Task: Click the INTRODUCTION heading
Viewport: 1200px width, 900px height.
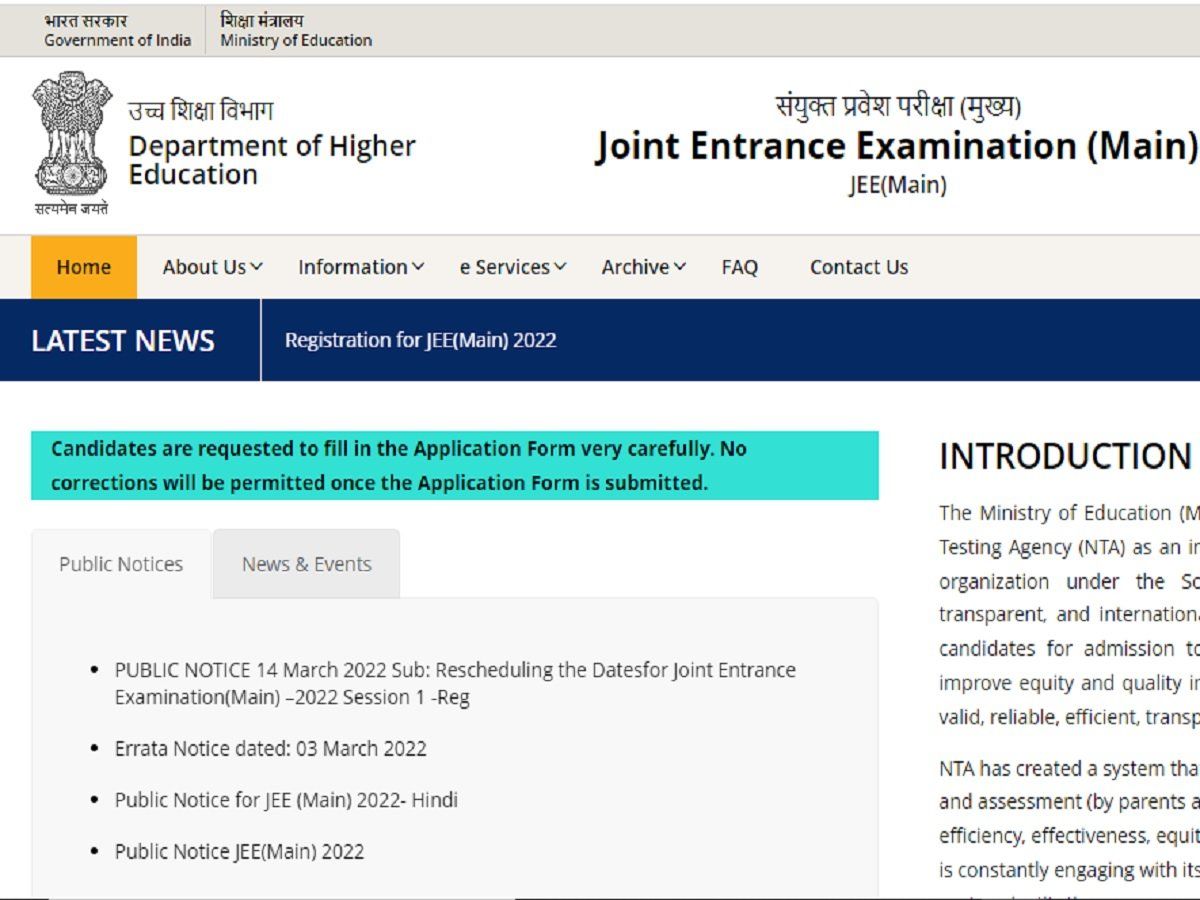Action: (x=1065, y=457)
